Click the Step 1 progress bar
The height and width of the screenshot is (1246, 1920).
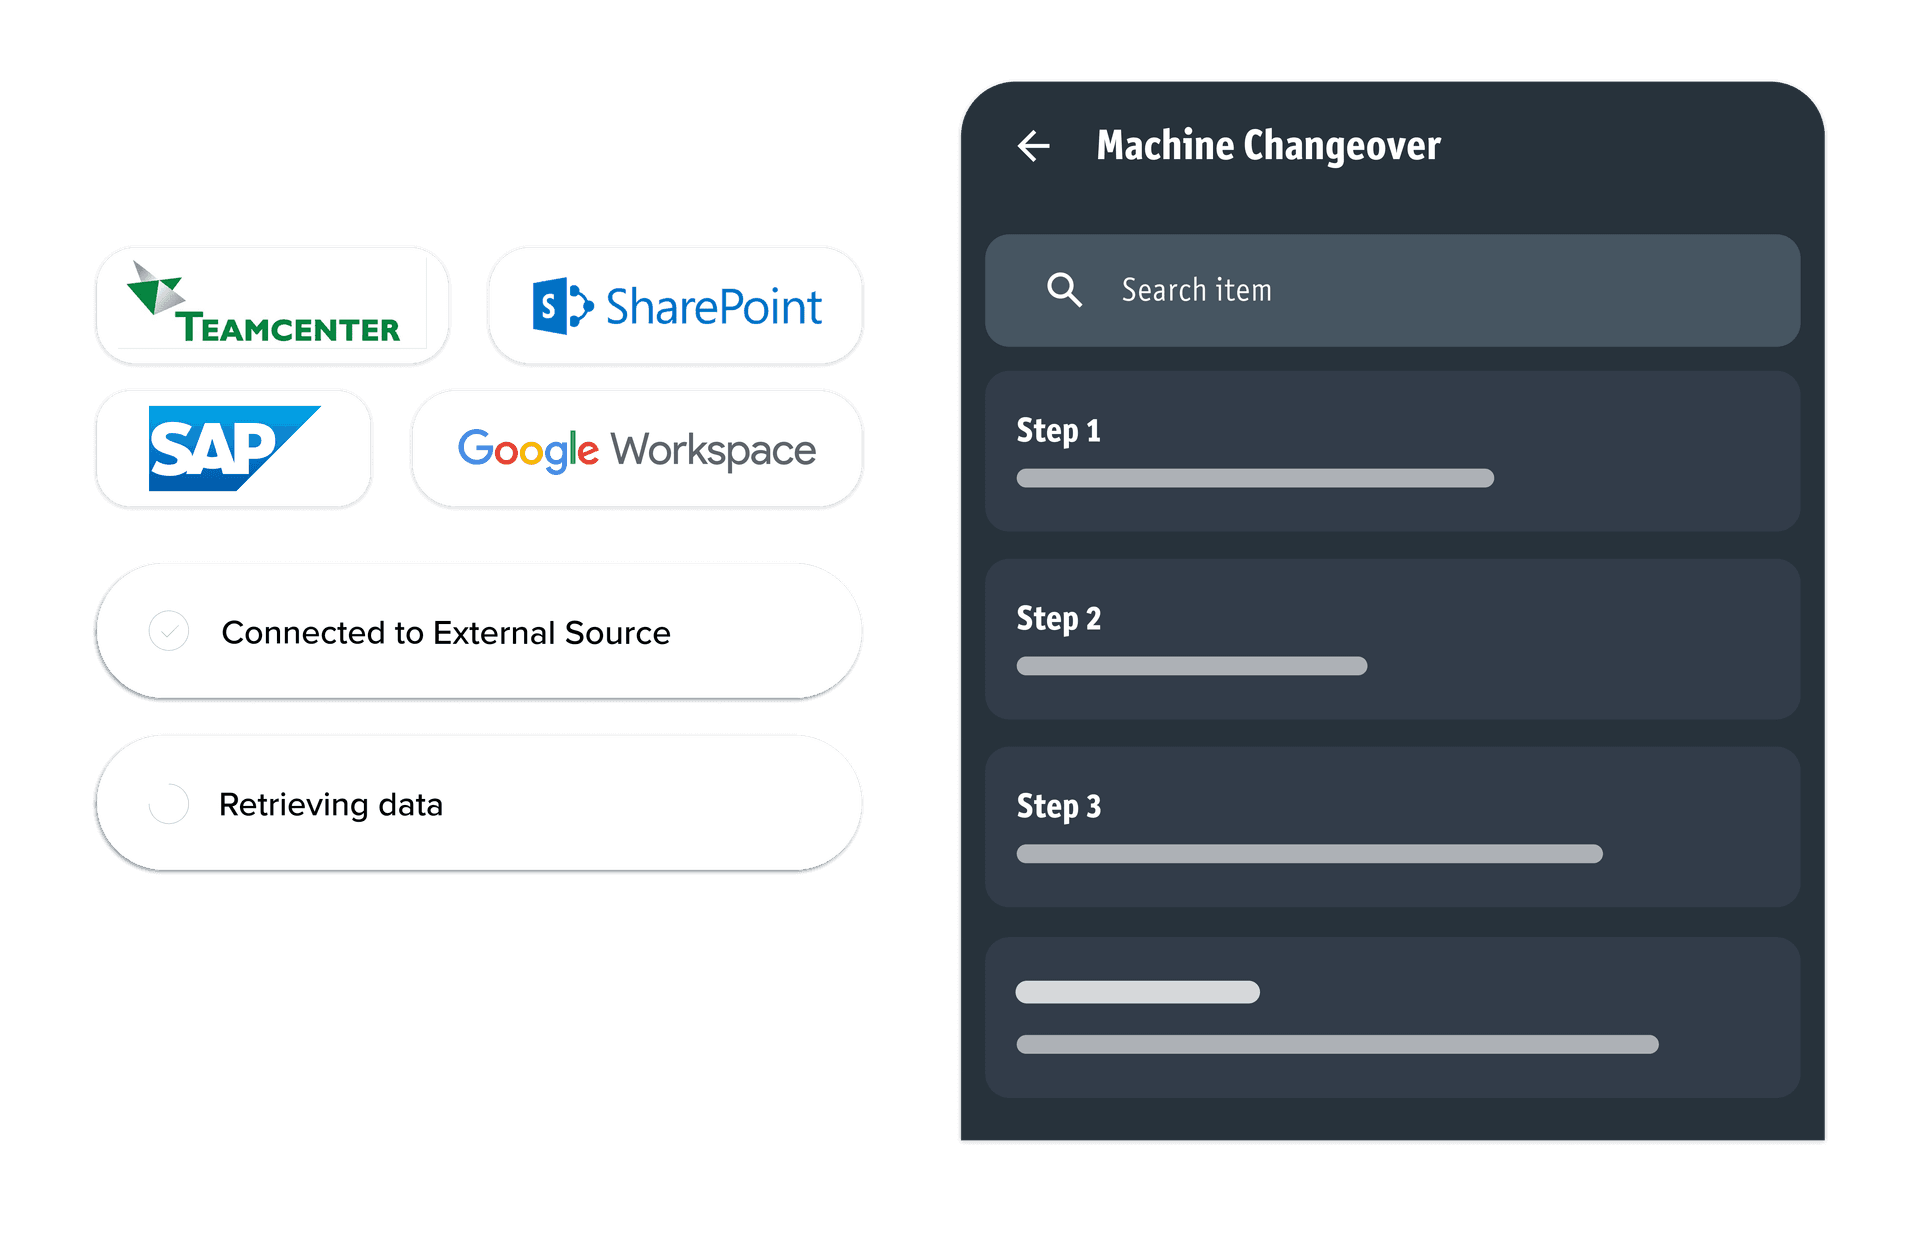click(x=1255, y=478)
